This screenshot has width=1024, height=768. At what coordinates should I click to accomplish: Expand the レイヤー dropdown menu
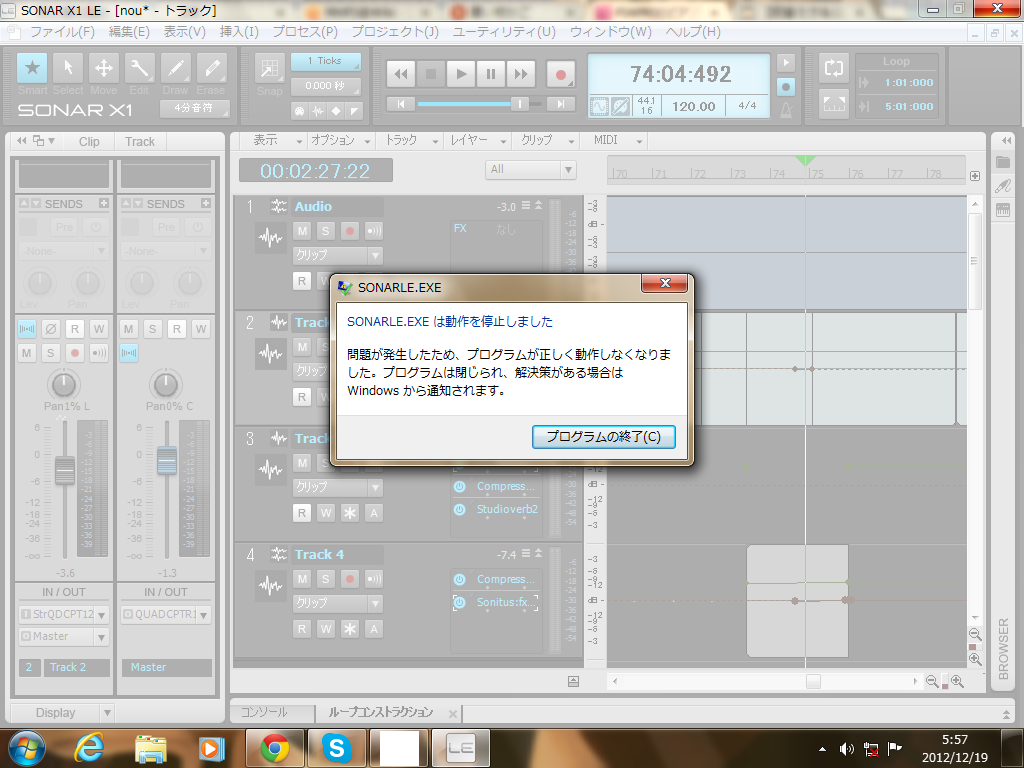478,140
